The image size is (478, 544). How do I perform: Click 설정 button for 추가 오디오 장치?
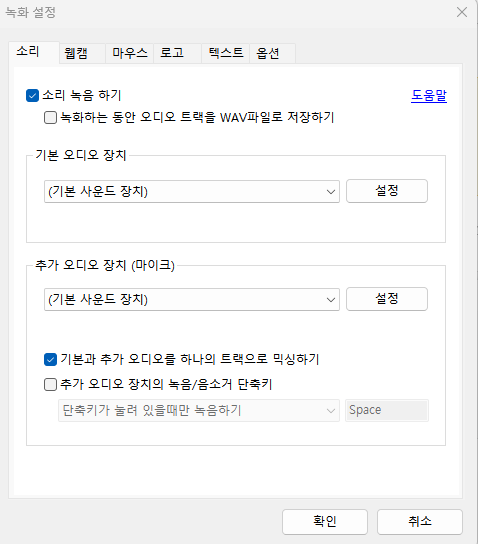[x=387, y=299]
